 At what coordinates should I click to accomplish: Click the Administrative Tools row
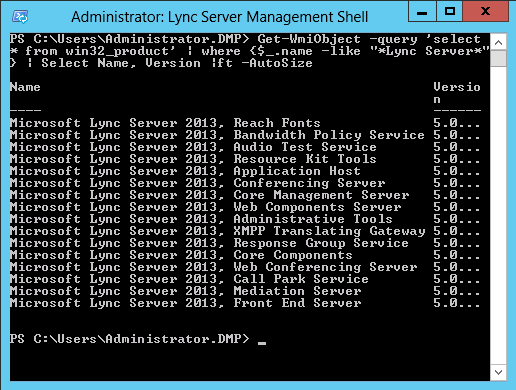pos(245,219)
